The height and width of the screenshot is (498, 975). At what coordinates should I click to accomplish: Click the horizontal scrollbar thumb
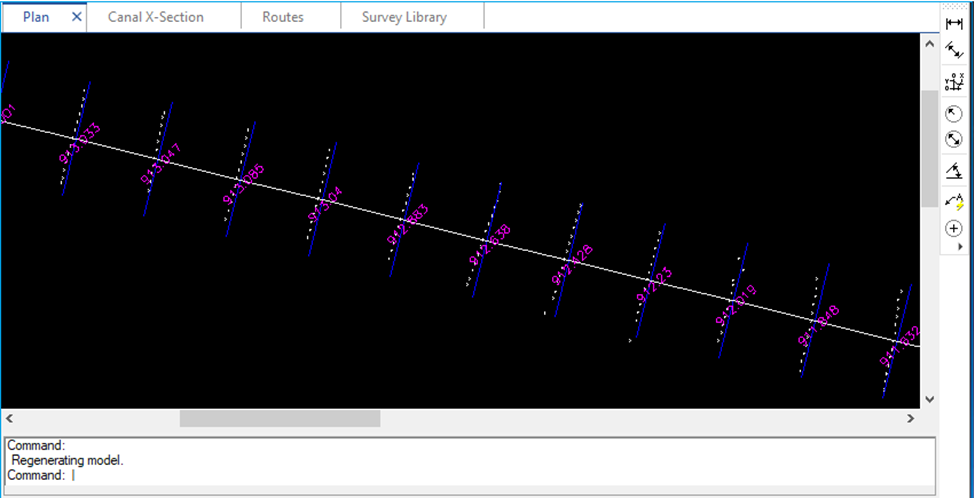[279, 418]
